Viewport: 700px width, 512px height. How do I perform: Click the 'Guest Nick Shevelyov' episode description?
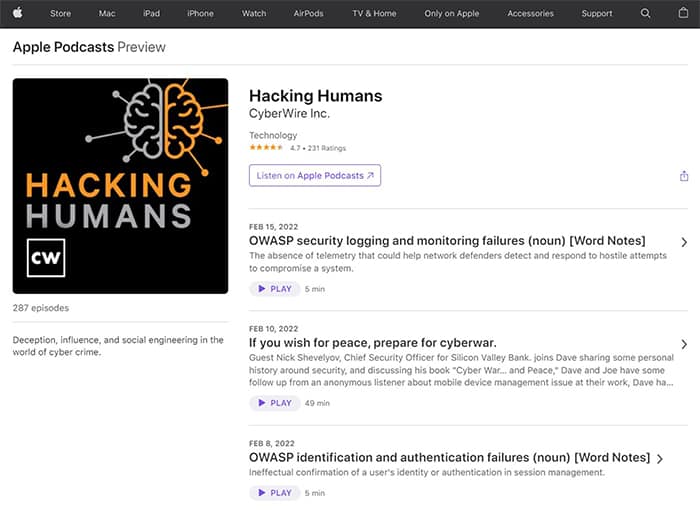pos(461,370)
